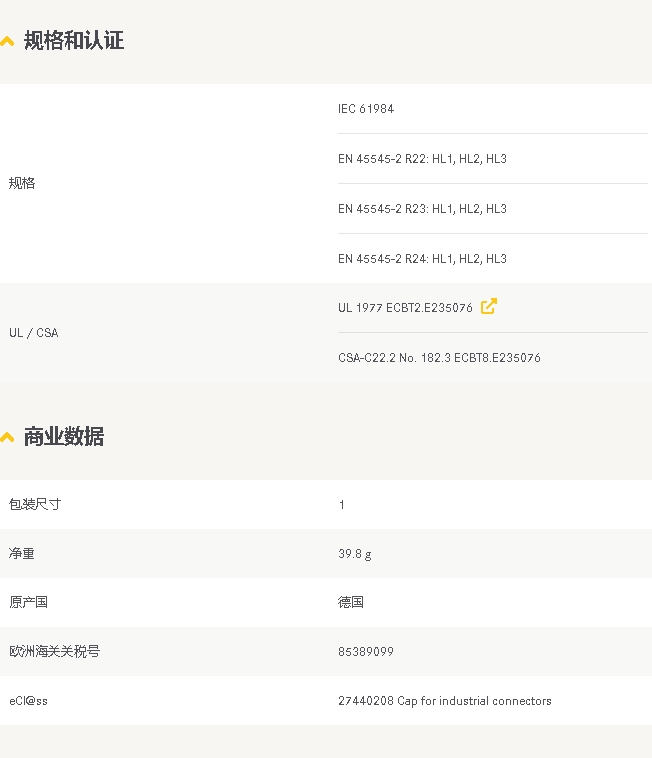Select the tariff number 85389099
652x758 pixels.
366,652
